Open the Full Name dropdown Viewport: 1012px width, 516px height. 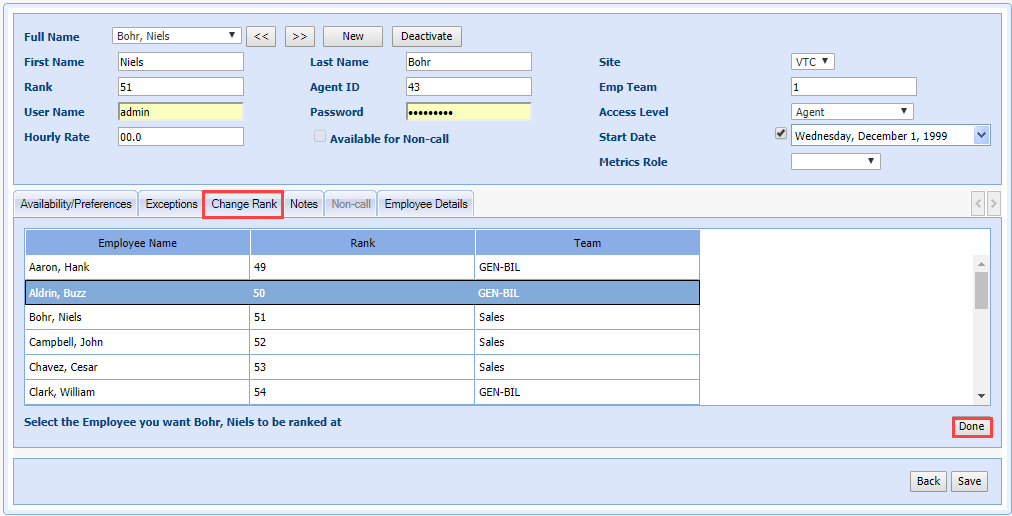click(x=177, y=36)
